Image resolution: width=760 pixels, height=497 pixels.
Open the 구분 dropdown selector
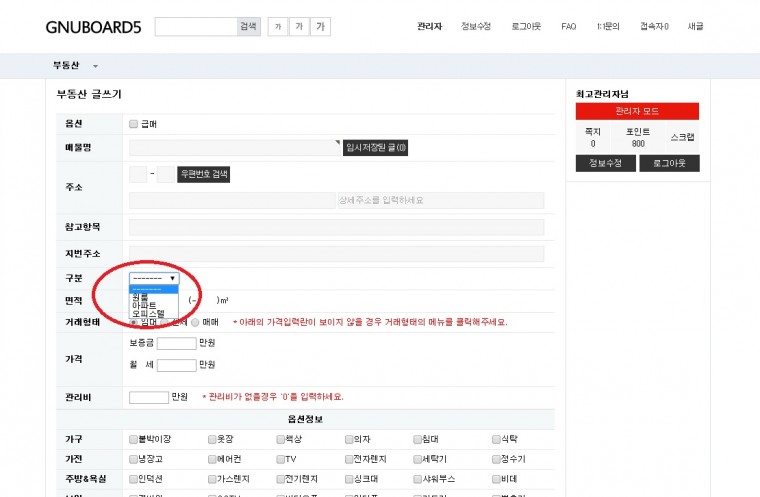point(154,278)
